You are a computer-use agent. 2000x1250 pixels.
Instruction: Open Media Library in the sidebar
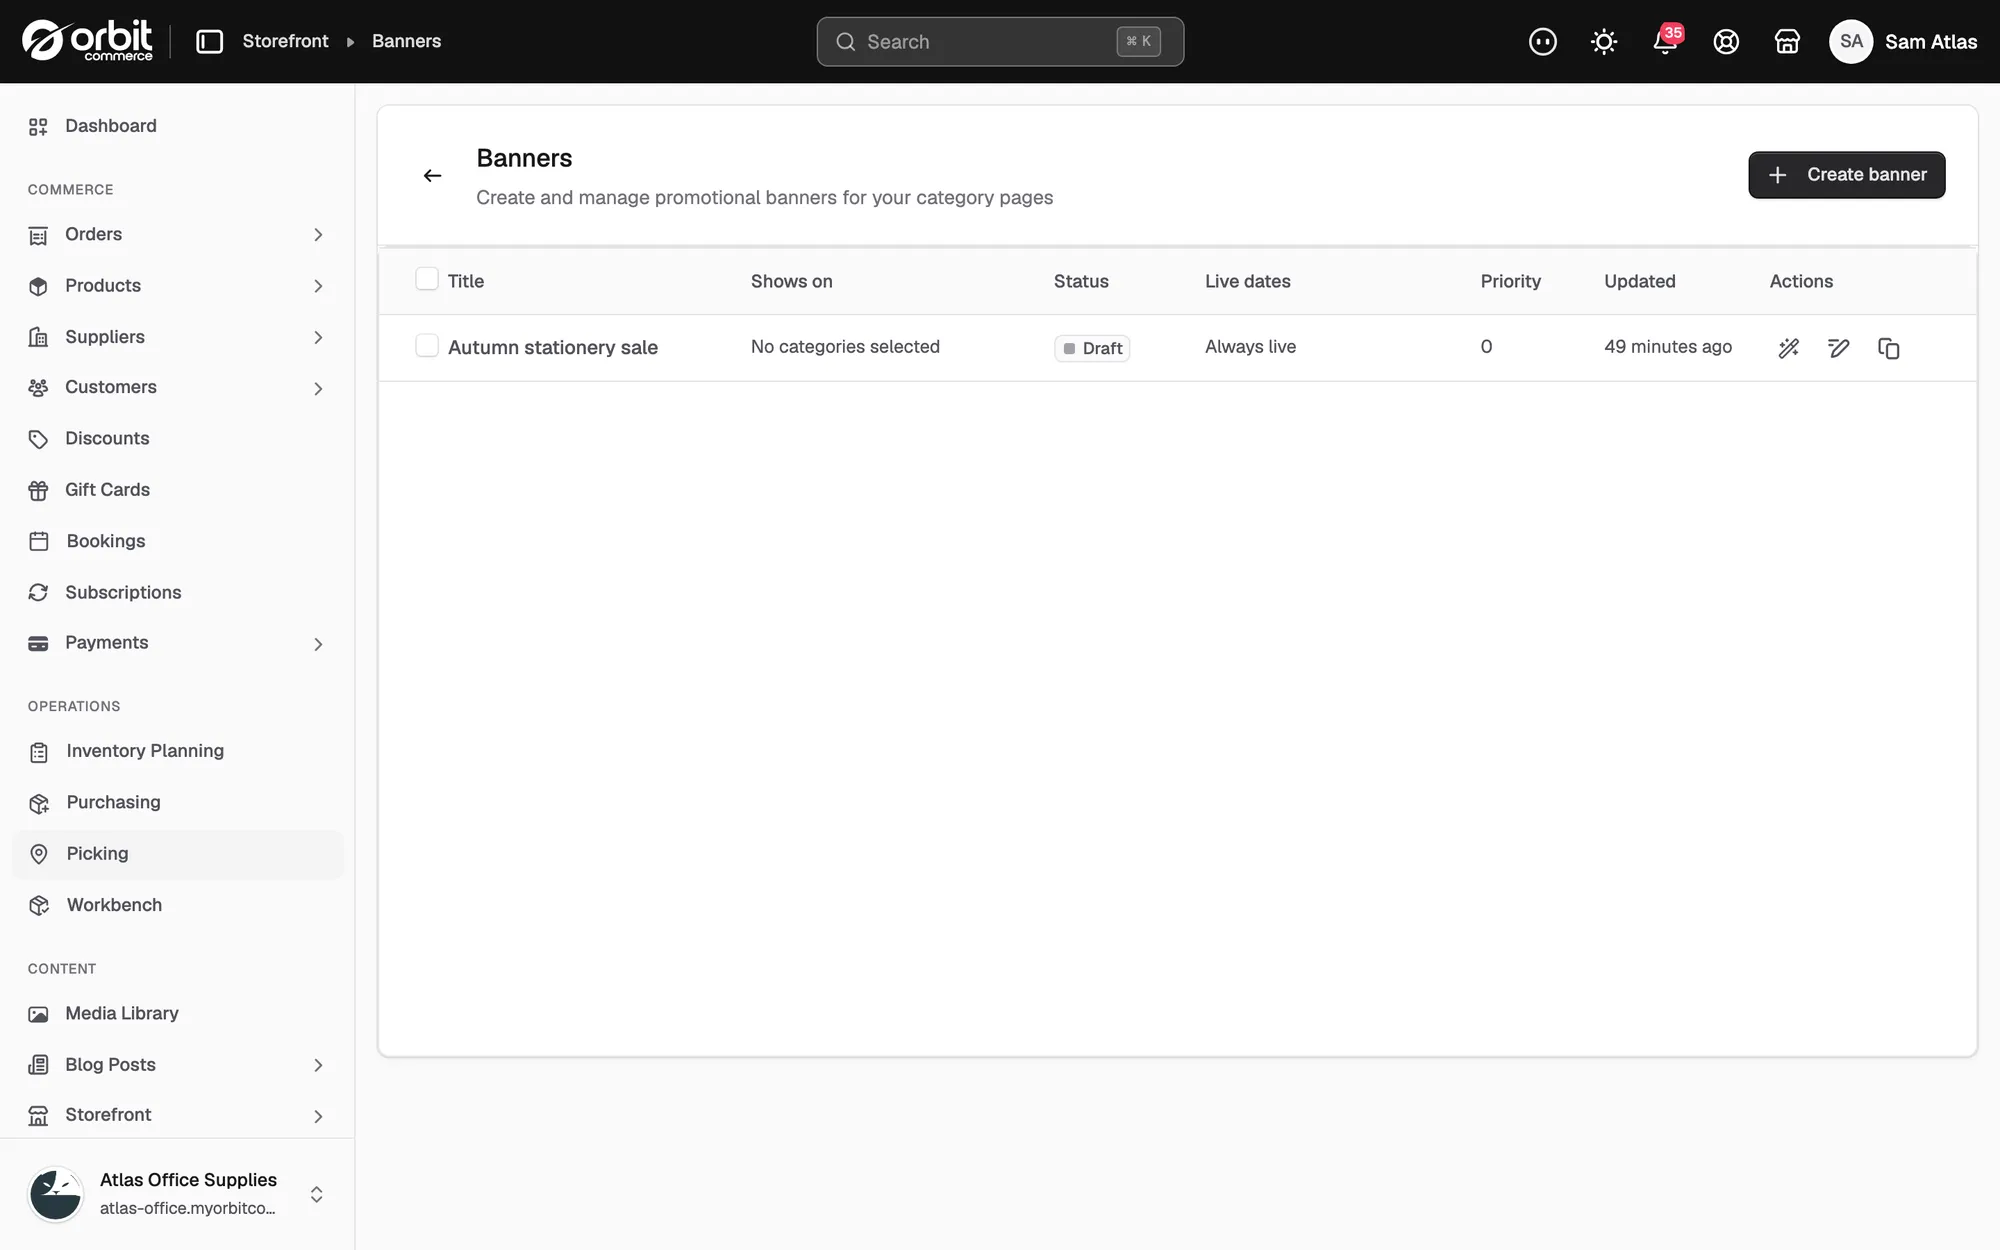pyautogui.click(x=178, y=1014)
